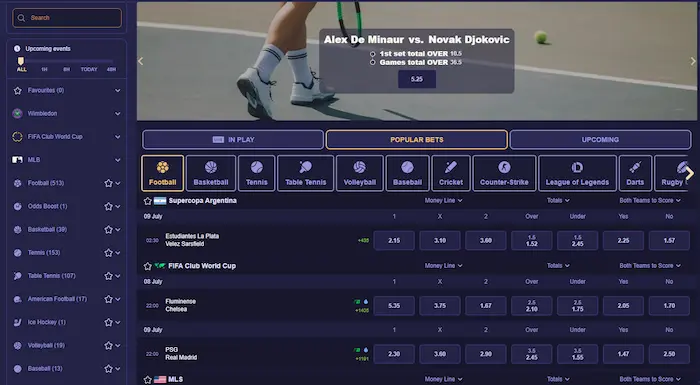Click the Search input field
The width and height of the screenshot is (700, 385).
(67, 18)
